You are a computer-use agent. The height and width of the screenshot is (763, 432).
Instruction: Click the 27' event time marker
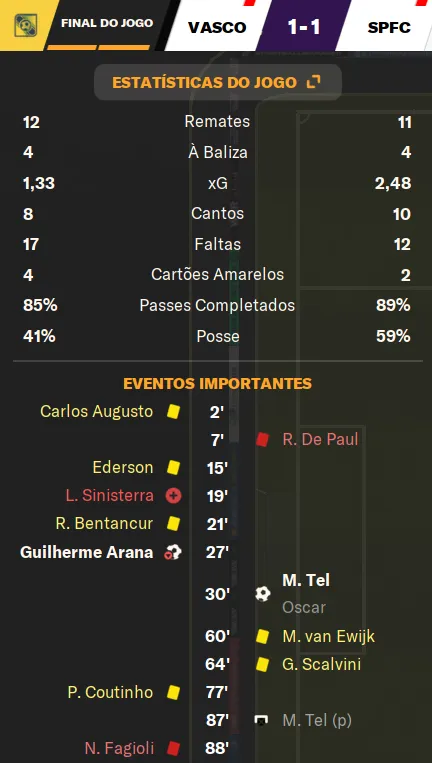pos(217,553)
